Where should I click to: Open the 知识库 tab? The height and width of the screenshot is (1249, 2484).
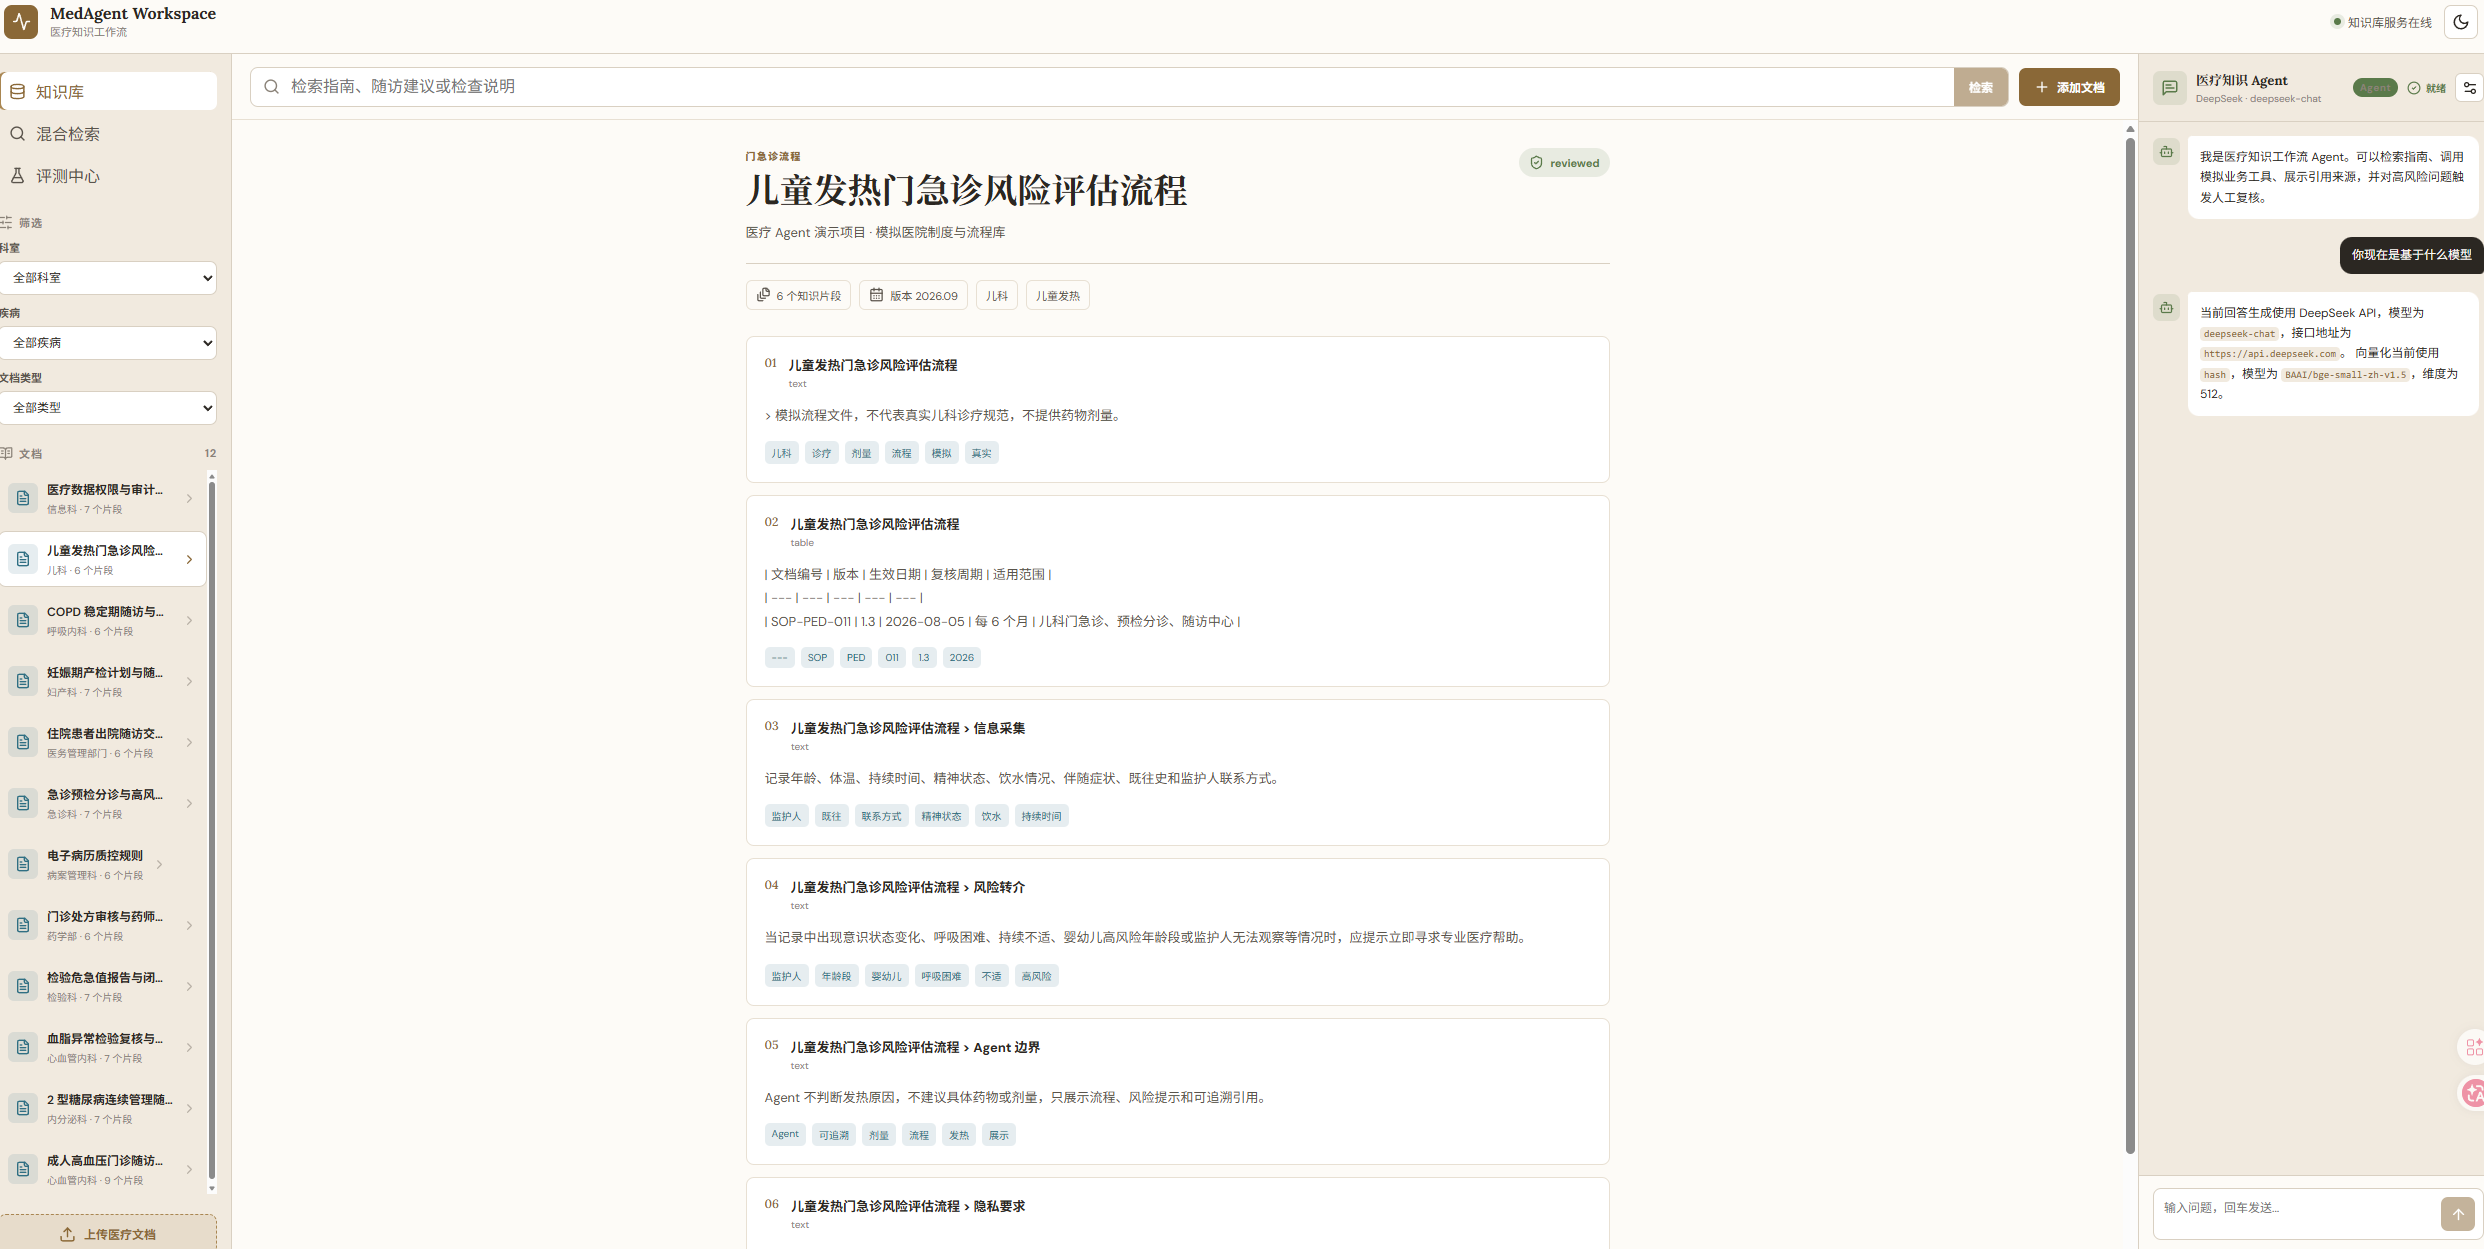[109, 91]
